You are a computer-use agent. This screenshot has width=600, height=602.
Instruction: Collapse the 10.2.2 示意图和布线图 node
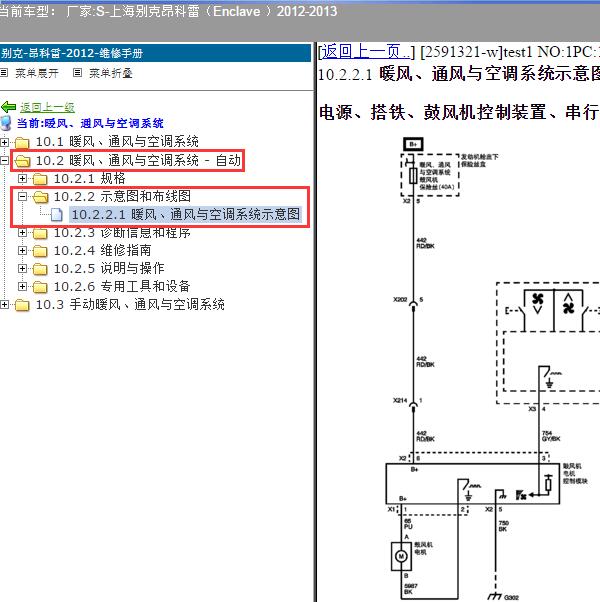pyautogui.click(x=22, y=197)
